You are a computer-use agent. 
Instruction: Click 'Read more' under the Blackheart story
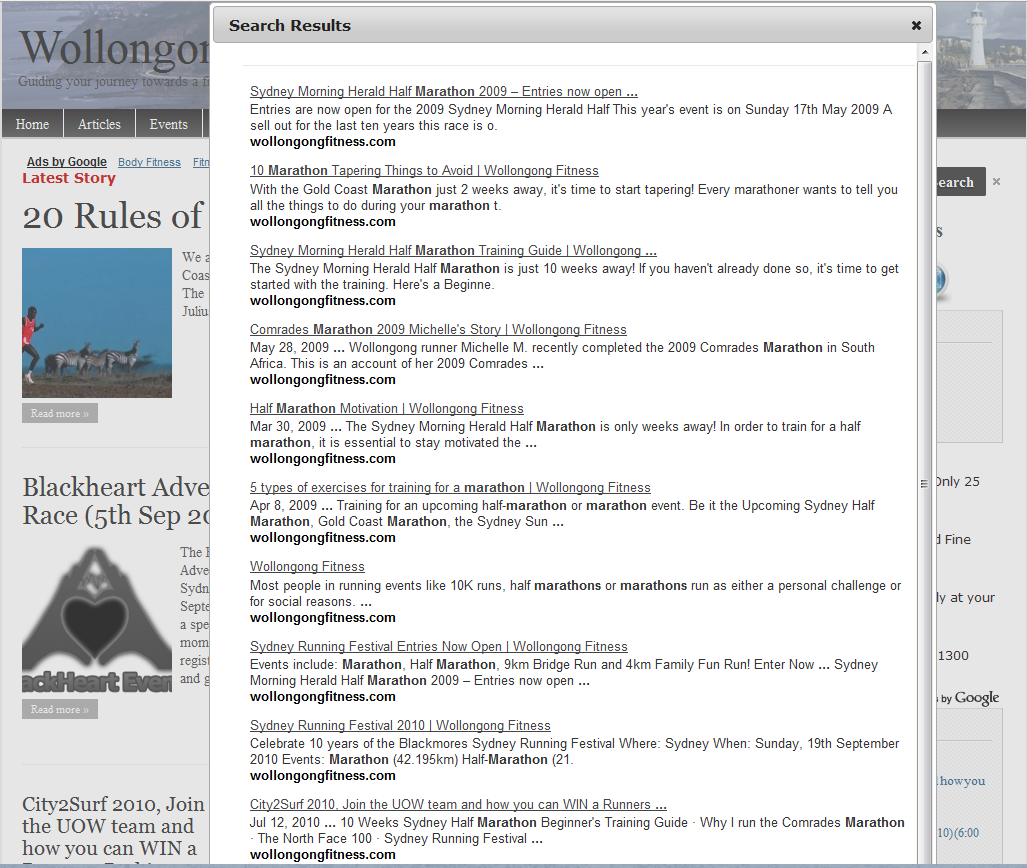[x=59, y=710]
